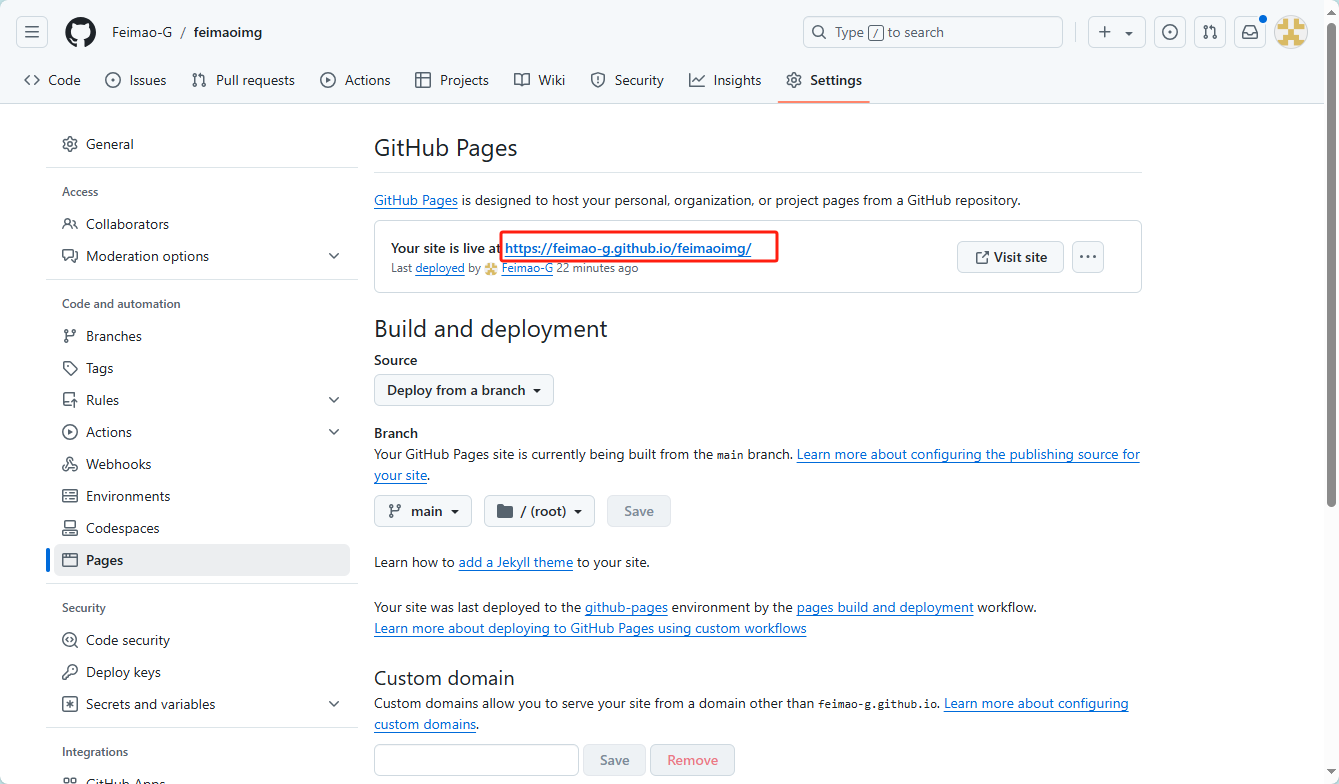Open the GitHub Pages documentation link
The width and height of the screenshot is (1339, 784).
coord(416,200)
